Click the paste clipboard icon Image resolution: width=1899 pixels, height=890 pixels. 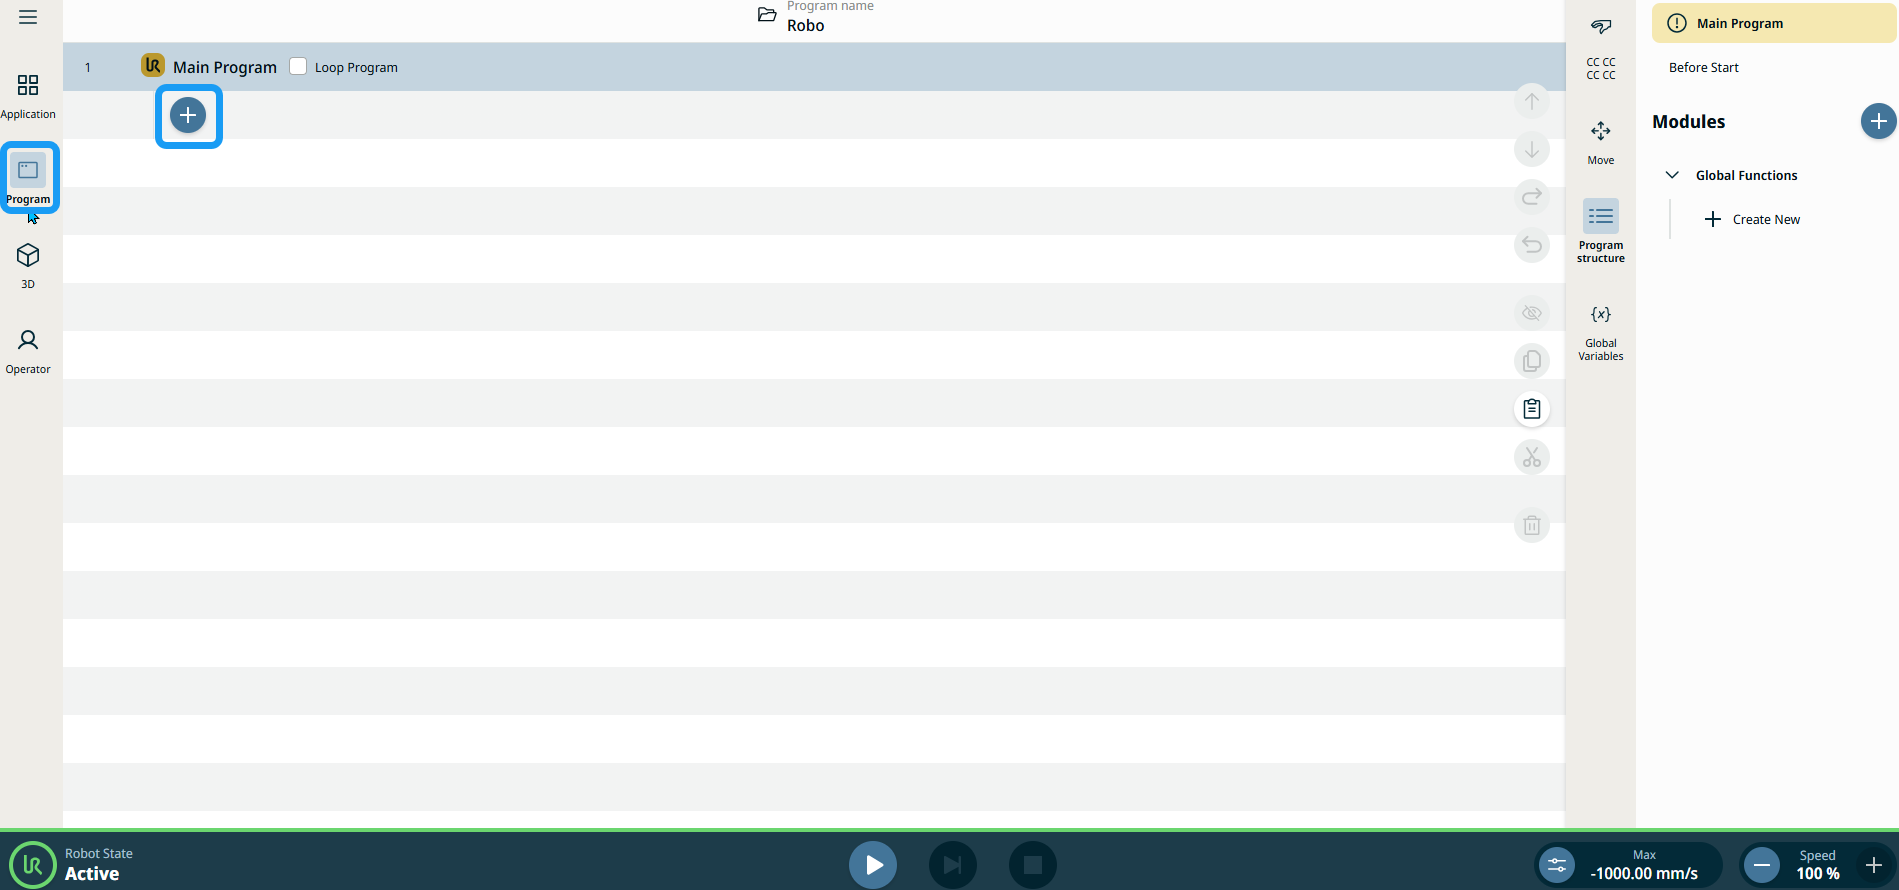pyautogui.click(x=1531, y=409)
